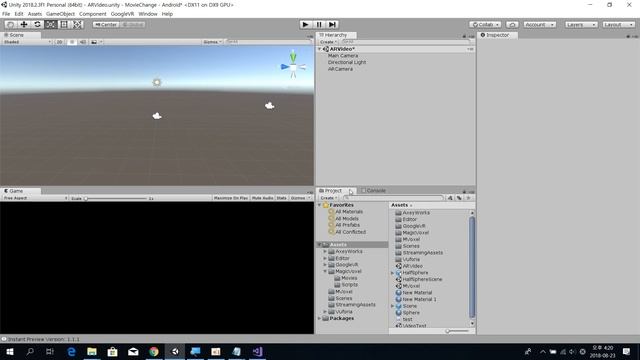The height and width of the screenshot is (360, 640).
Task: Toggle Global/Local handle rotation button
Action: [132, 24]
